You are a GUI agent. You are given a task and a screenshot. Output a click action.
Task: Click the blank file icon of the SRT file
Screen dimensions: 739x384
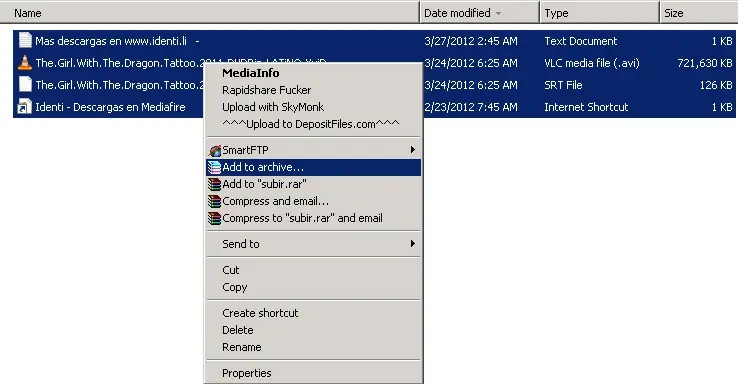[25, 85]
